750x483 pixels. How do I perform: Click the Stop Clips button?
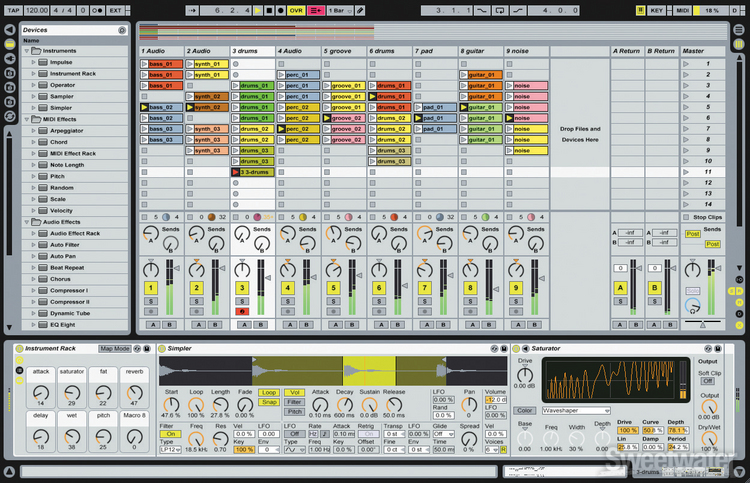pos(703,217)
